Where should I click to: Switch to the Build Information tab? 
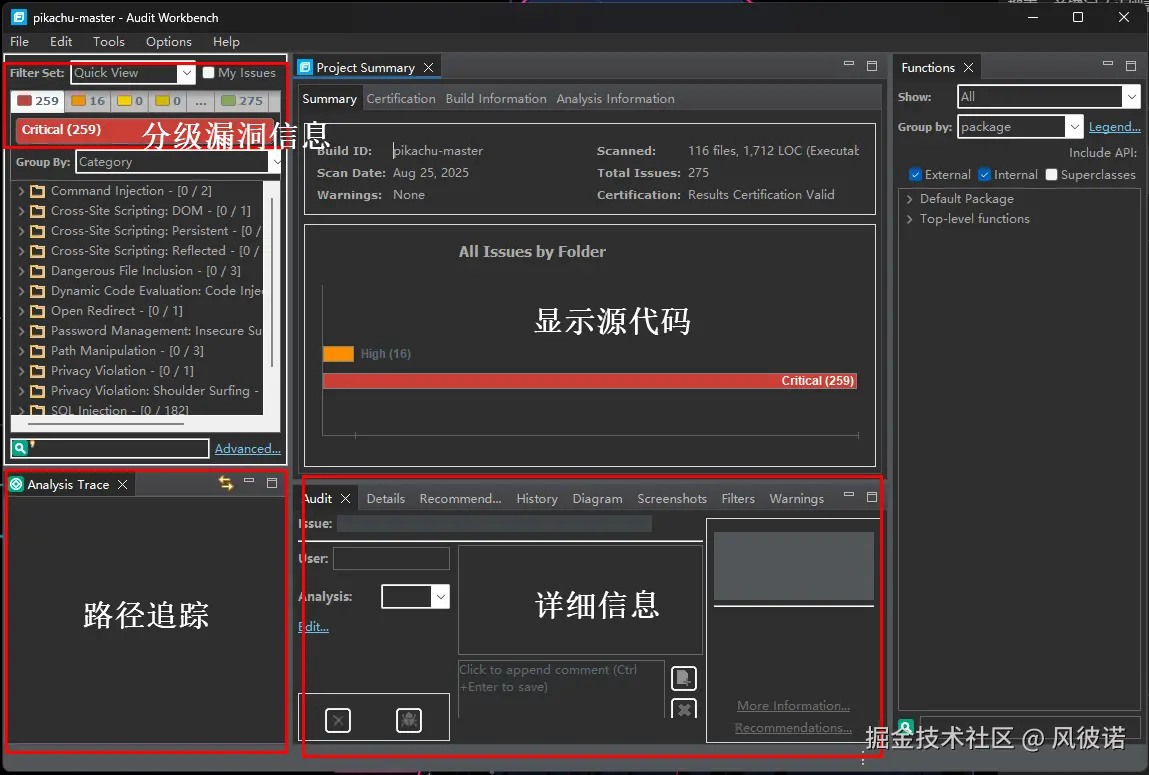496,98
